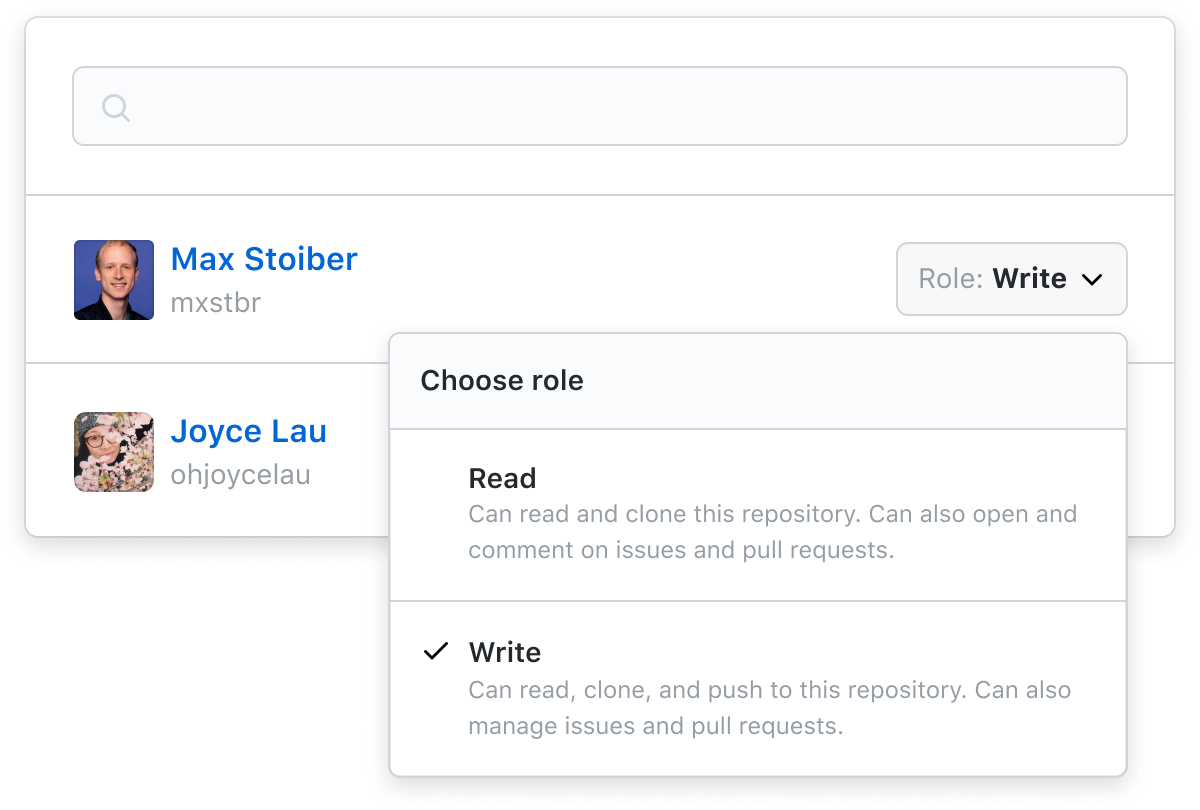Click the mxstbr username

[216, 302]
